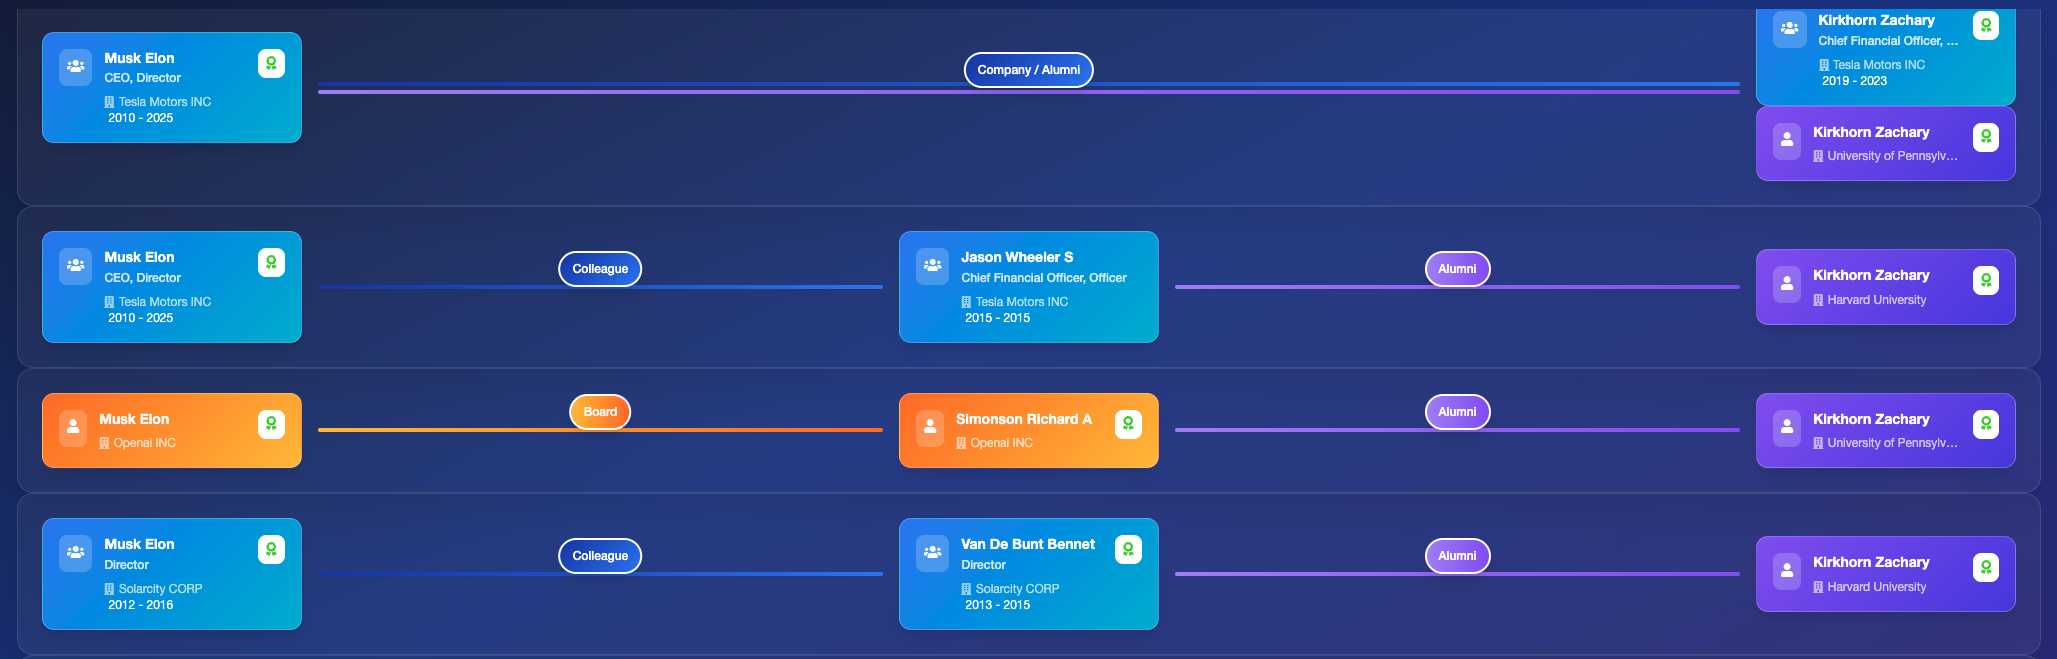This screenshot has width=2057, height=659.
Task: Click the person icon on Musk Elon Openai card
Action: click(x=72, y=427)
